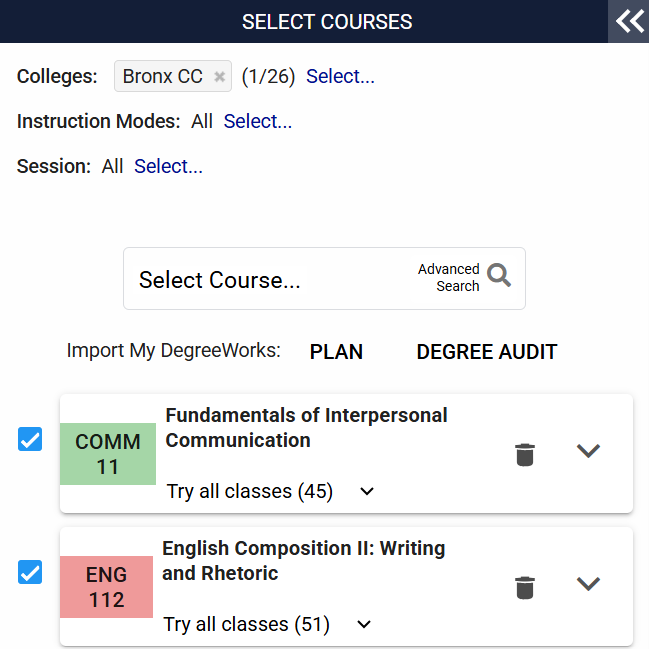Import DegreeWorks PLAN
This screenshot has height=649, width=649.
[x=336, y=352]
